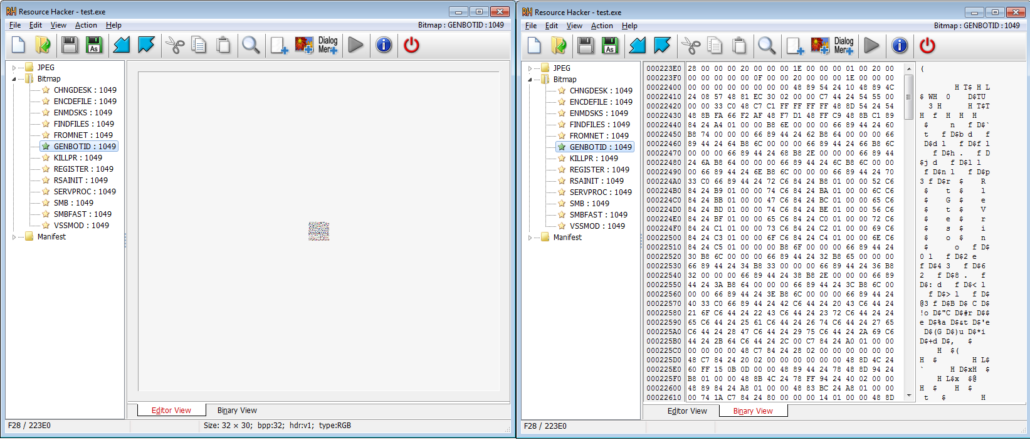The image size is (1030, 440).
Task: Click Save icon in right window toolbar
Action: pos(585,45)
